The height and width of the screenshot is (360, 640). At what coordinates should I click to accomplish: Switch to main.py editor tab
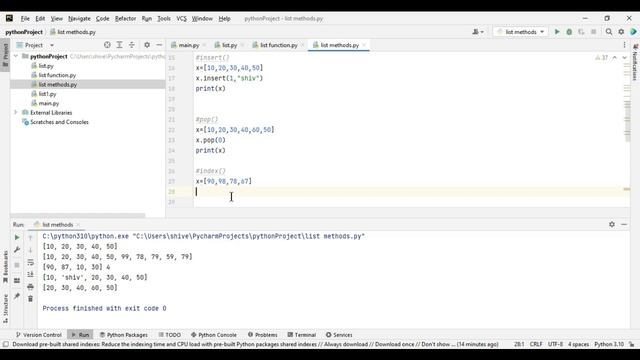point(188,45)
